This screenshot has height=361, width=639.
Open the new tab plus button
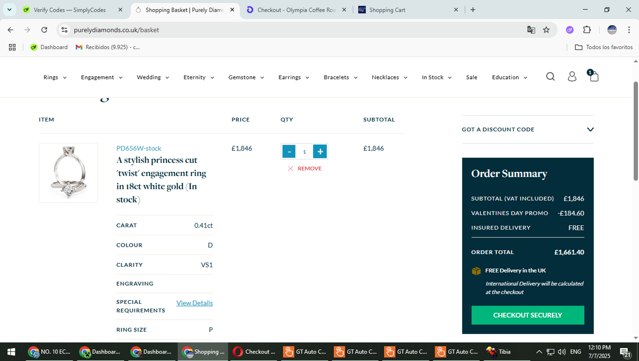(x=473, y=10)
